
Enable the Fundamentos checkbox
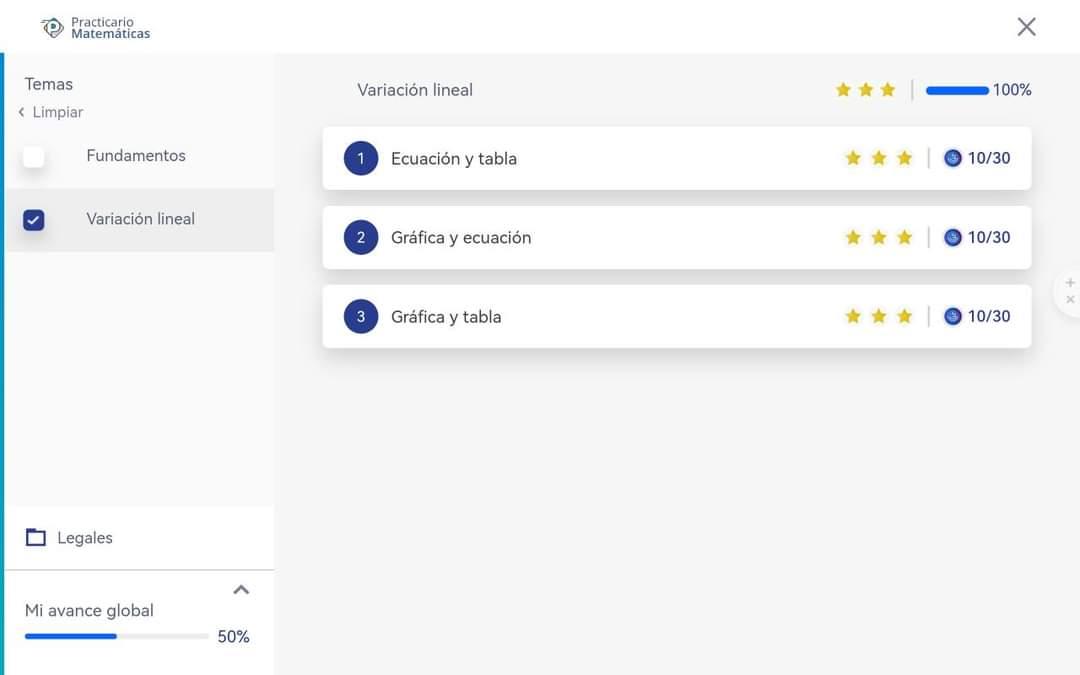(34, 157)
